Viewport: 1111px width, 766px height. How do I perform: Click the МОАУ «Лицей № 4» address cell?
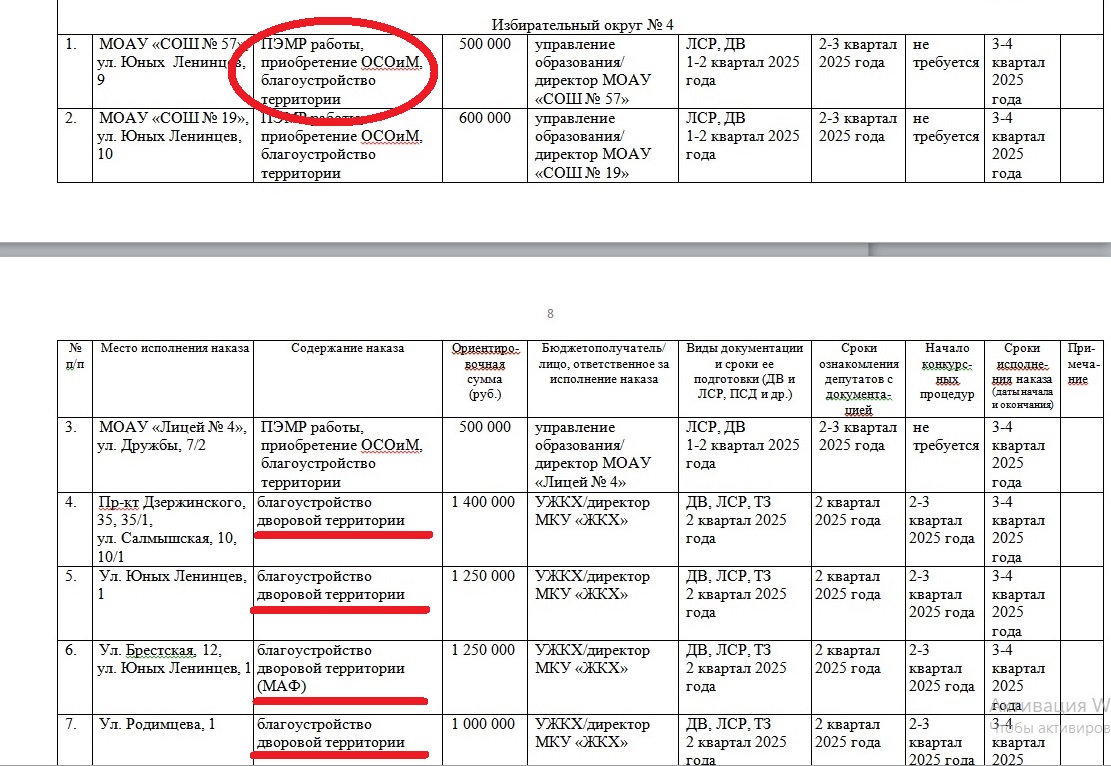(172, 436)
